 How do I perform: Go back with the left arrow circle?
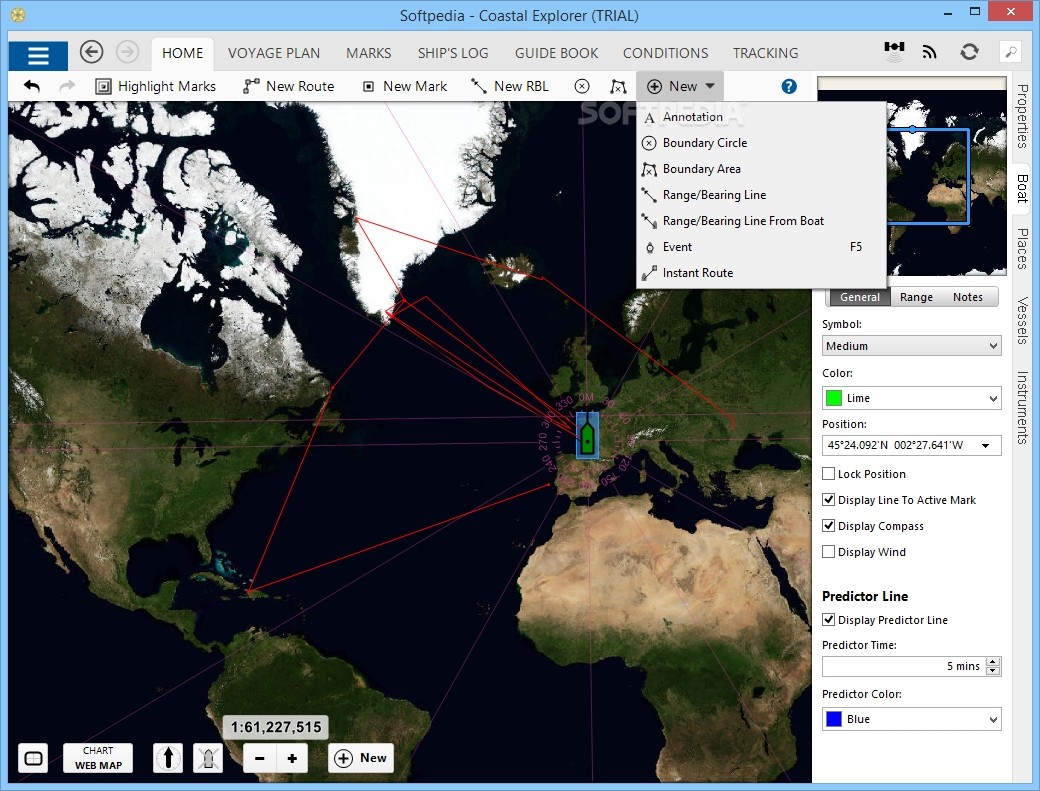(92, 52)
